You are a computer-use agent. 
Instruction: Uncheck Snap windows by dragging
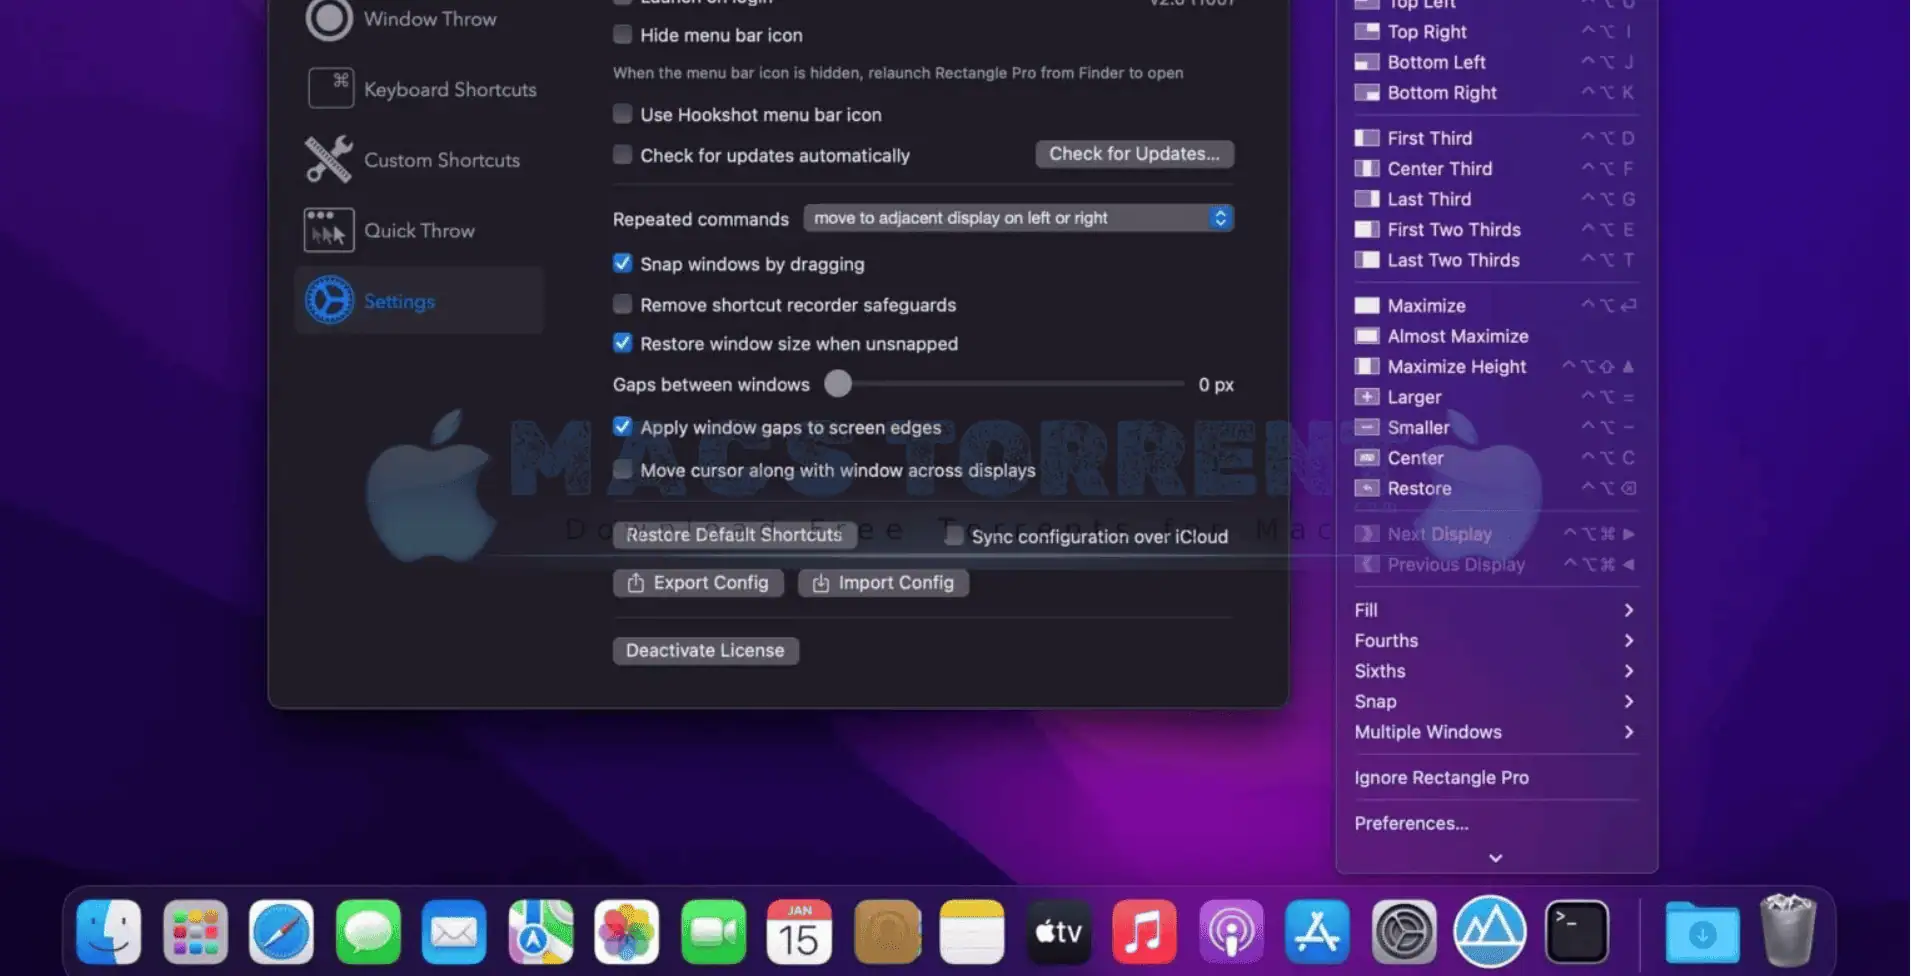point(622,263)
